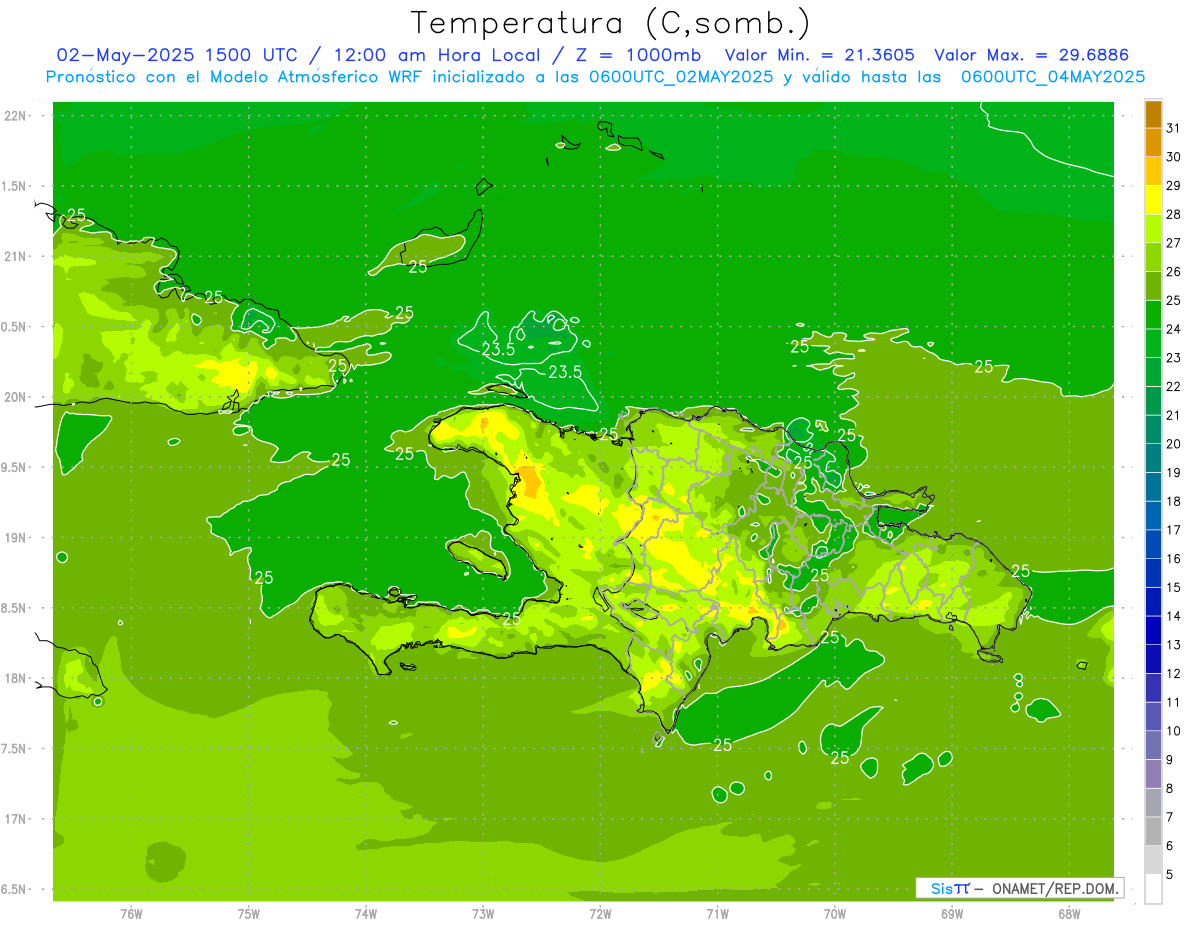This screenshot has width=1200, height=927.
Task: Click the colorbar swatch between labels 24 and 25
Action: point(1153,315)
